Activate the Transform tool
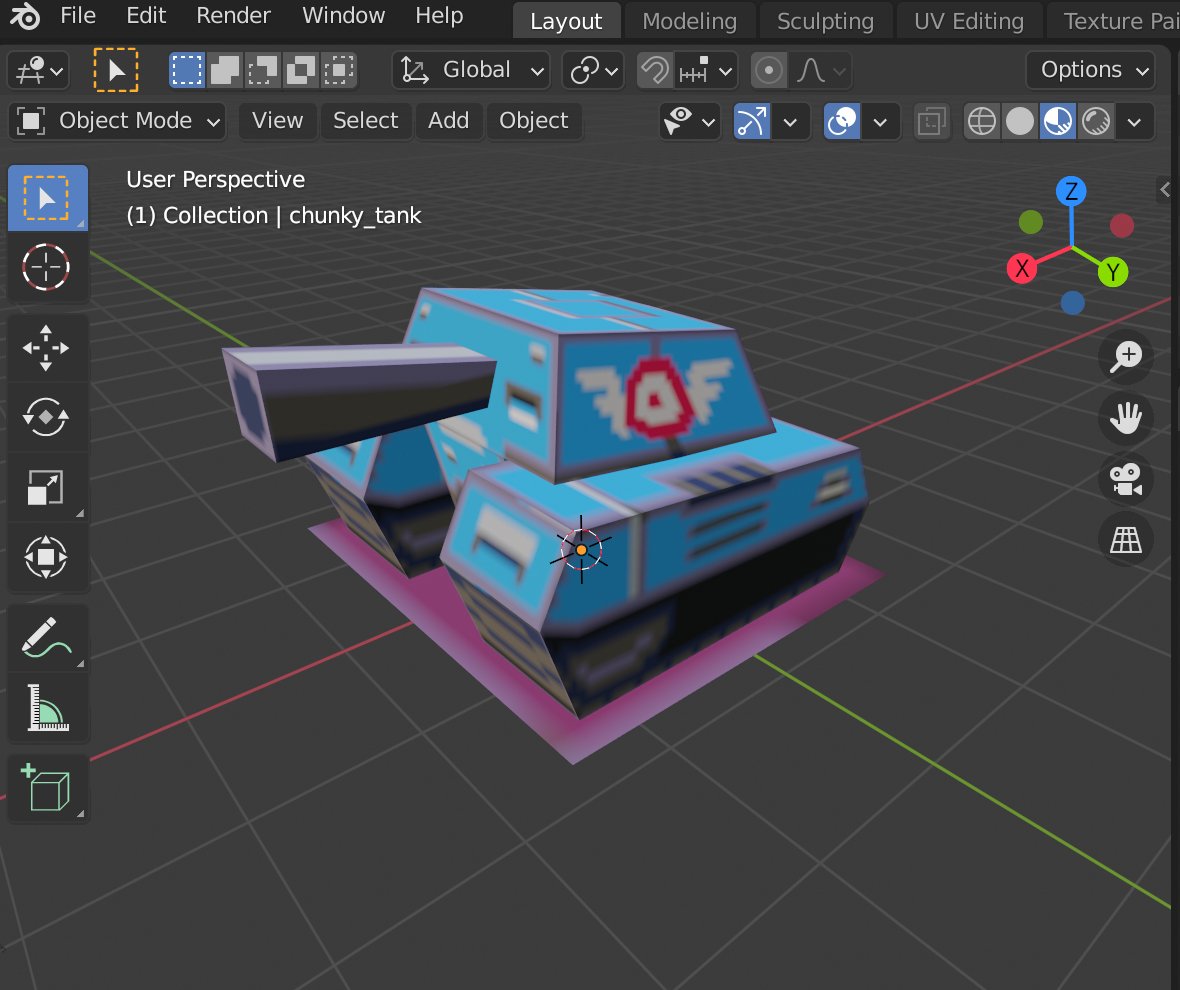The width and height of the screenshot is (1180, 990). point(47,557)
